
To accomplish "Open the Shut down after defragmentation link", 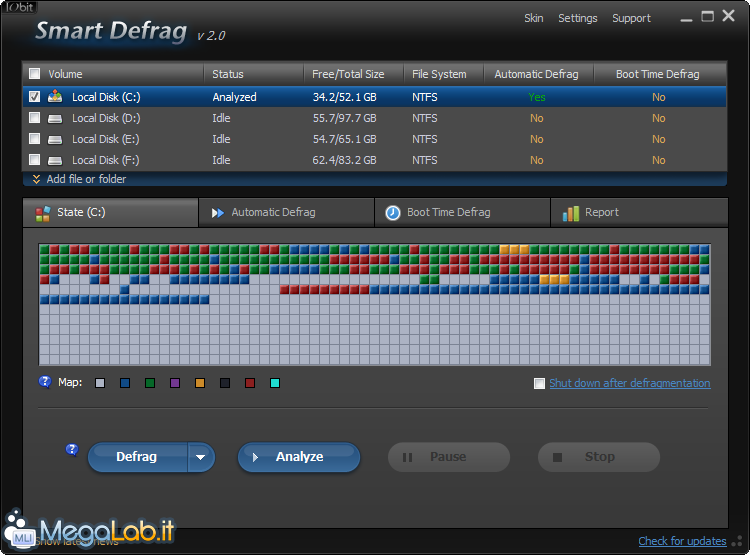I will pos(629,383).
